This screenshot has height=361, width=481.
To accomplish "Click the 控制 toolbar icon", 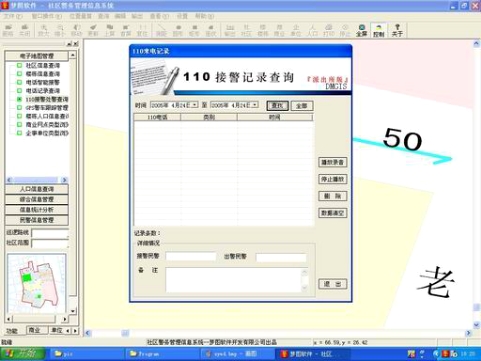I will click(379, 30).
